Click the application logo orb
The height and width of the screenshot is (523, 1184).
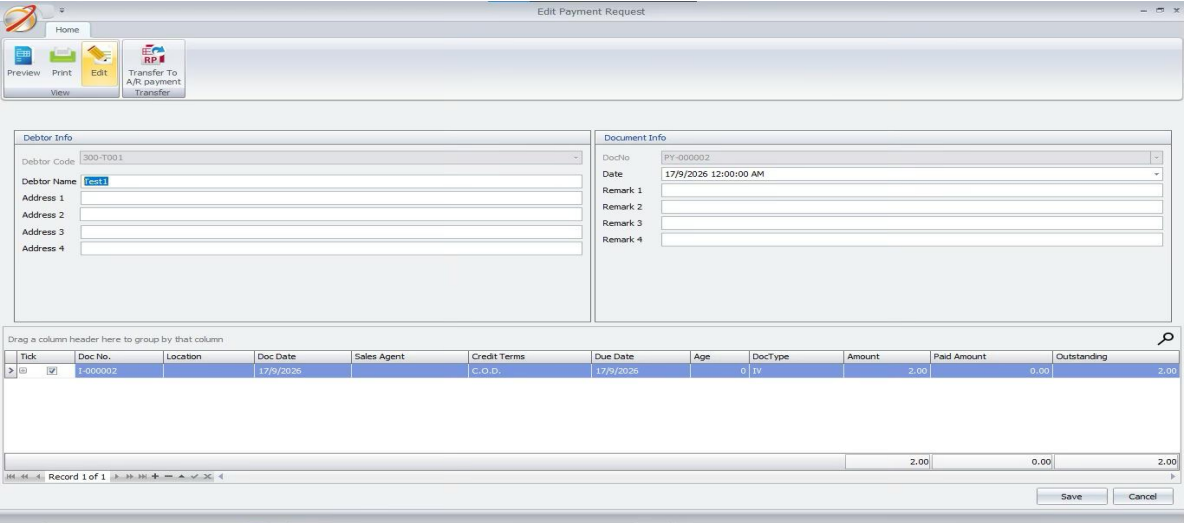pos(20,18)
